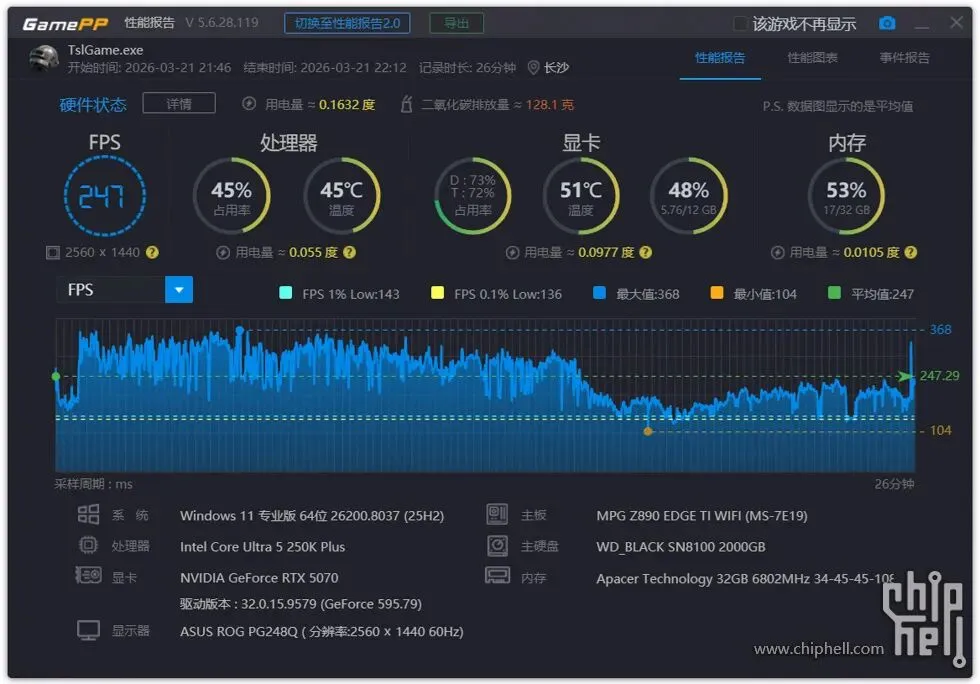Click the memory power plug icon
This screenshot has width=980, height=684.
pyautogui.click(x=778, y=253)
